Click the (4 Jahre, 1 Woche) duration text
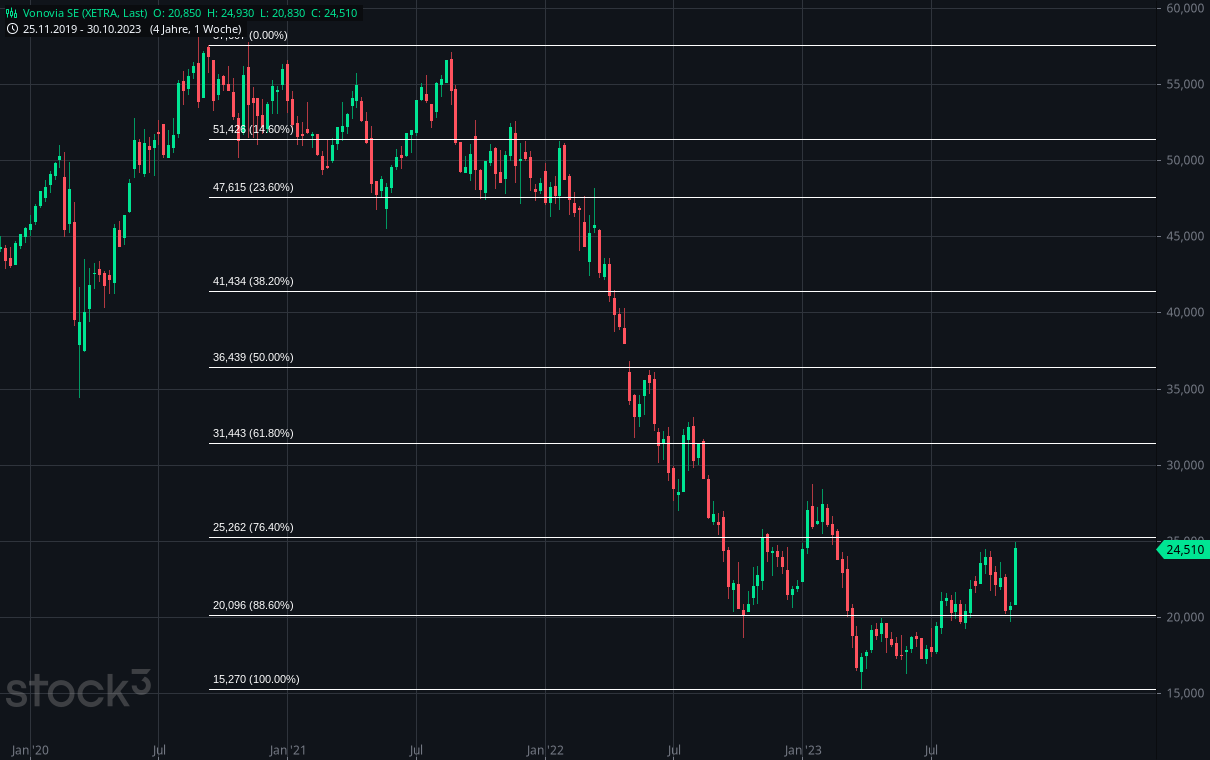The height and width of the screenshot is (760, 1210). (195, 29)
